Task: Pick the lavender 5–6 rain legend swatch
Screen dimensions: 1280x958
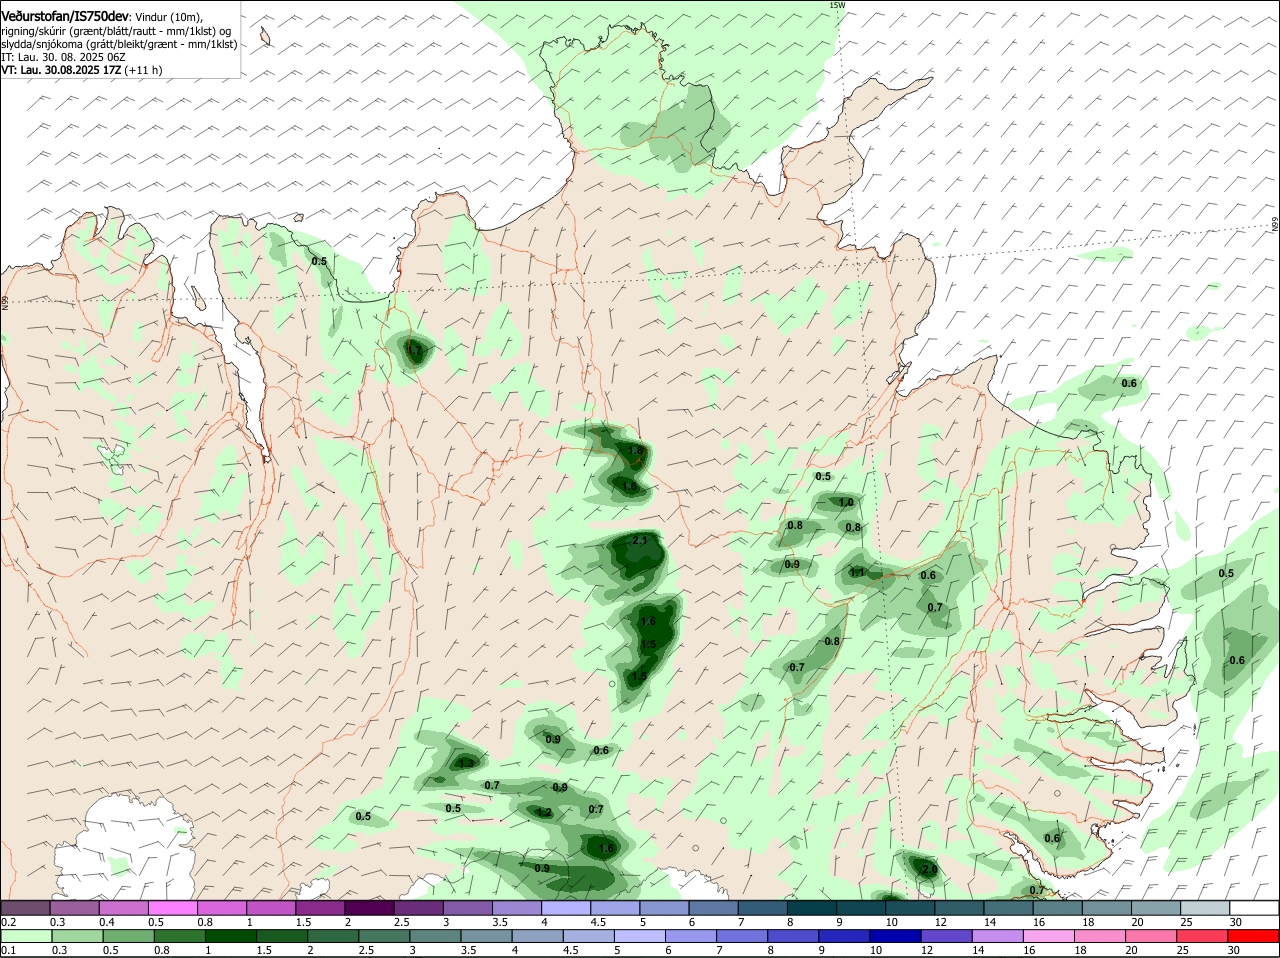Action: [642, 935]
